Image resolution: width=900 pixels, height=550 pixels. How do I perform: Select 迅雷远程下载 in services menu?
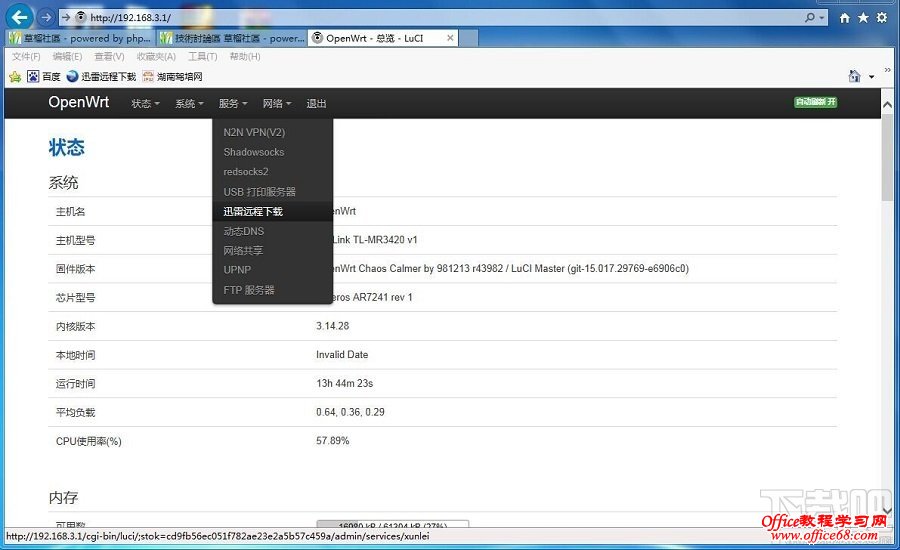pos(273,211)
